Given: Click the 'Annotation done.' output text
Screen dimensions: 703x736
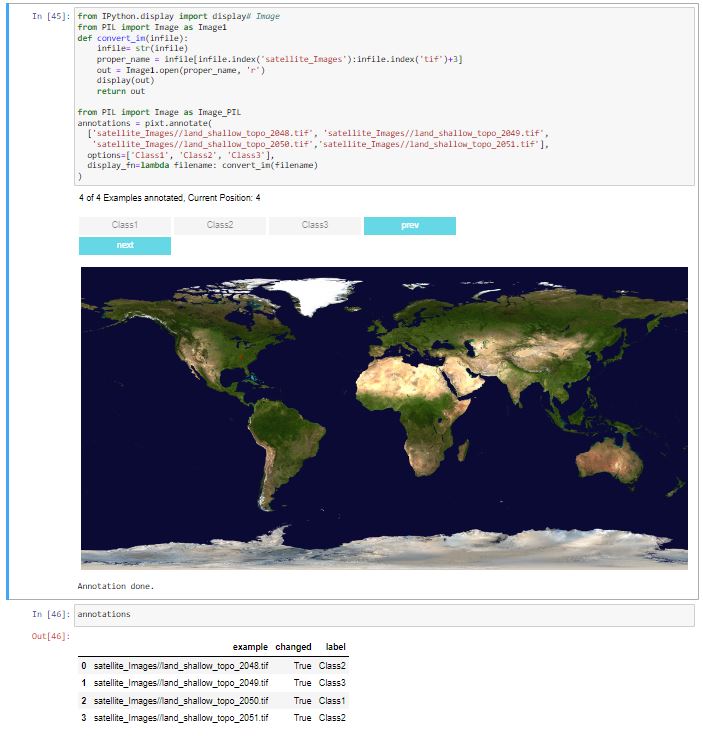Looking at the screenshot, I should click(x=116, y=586).
